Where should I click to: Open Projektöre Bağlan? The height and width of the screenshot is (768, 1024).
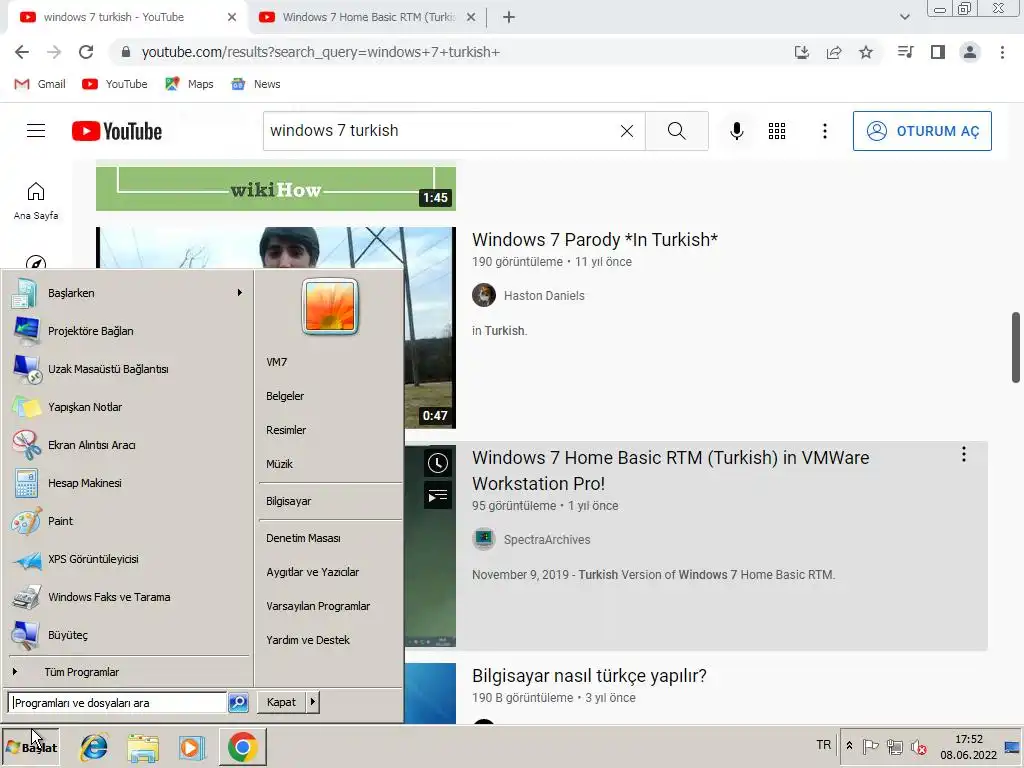coord(129,331)
